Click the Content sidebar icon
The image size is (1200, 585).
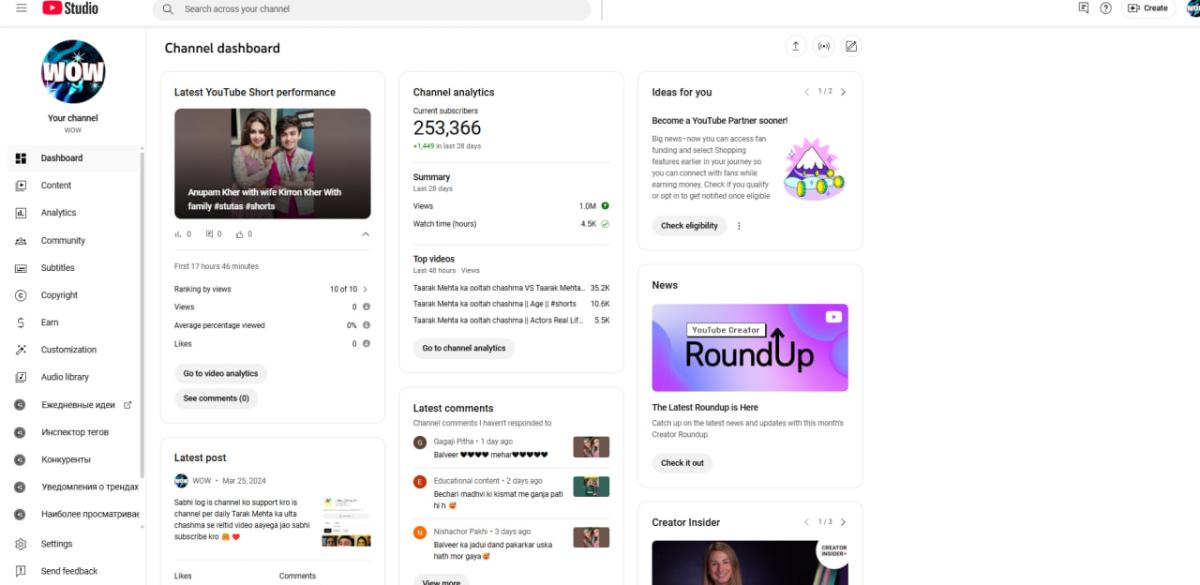click(x=21, y=185)
